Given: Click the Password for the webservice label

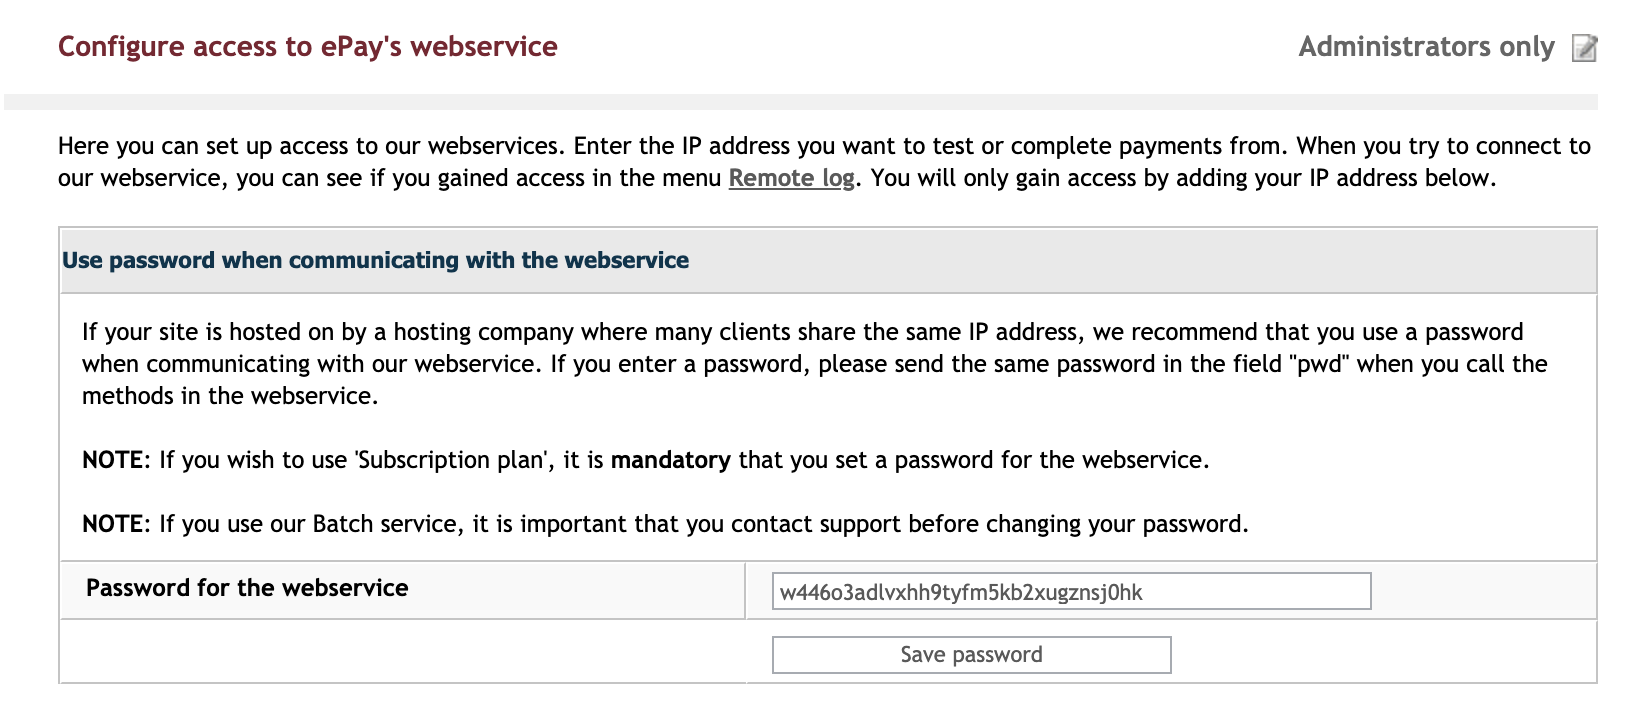Looking at the screenshot, I should pos(247,588).
